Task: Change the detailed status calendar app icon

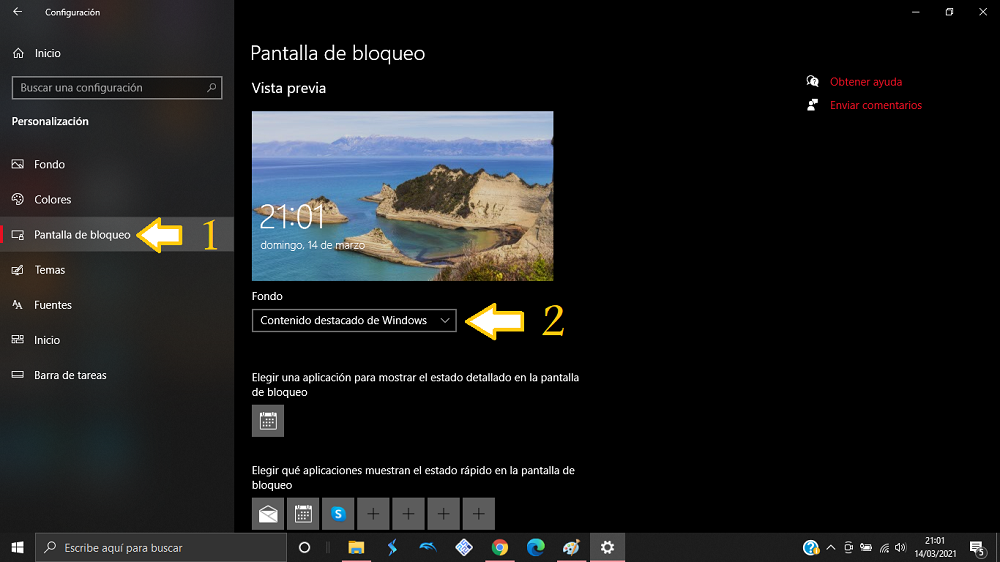Action: tap(268, 421)
